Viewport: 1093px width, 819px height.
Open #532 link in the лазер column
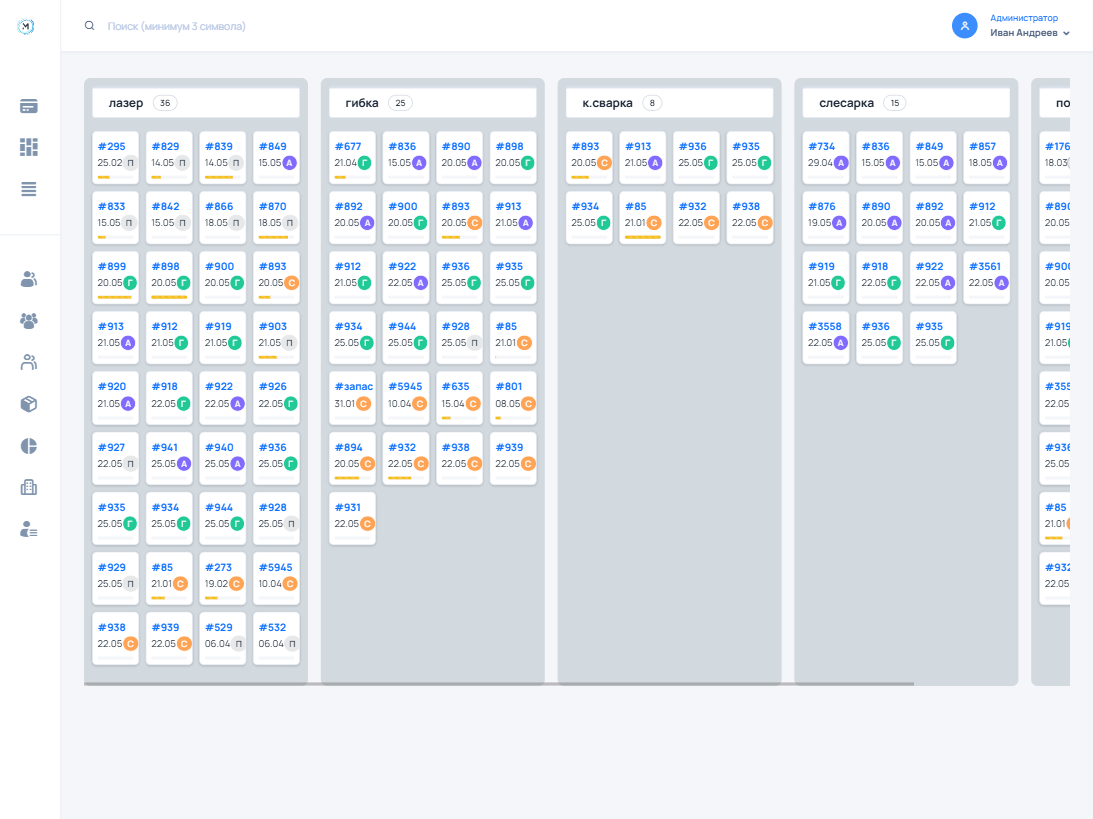click(x=273, y=627)
